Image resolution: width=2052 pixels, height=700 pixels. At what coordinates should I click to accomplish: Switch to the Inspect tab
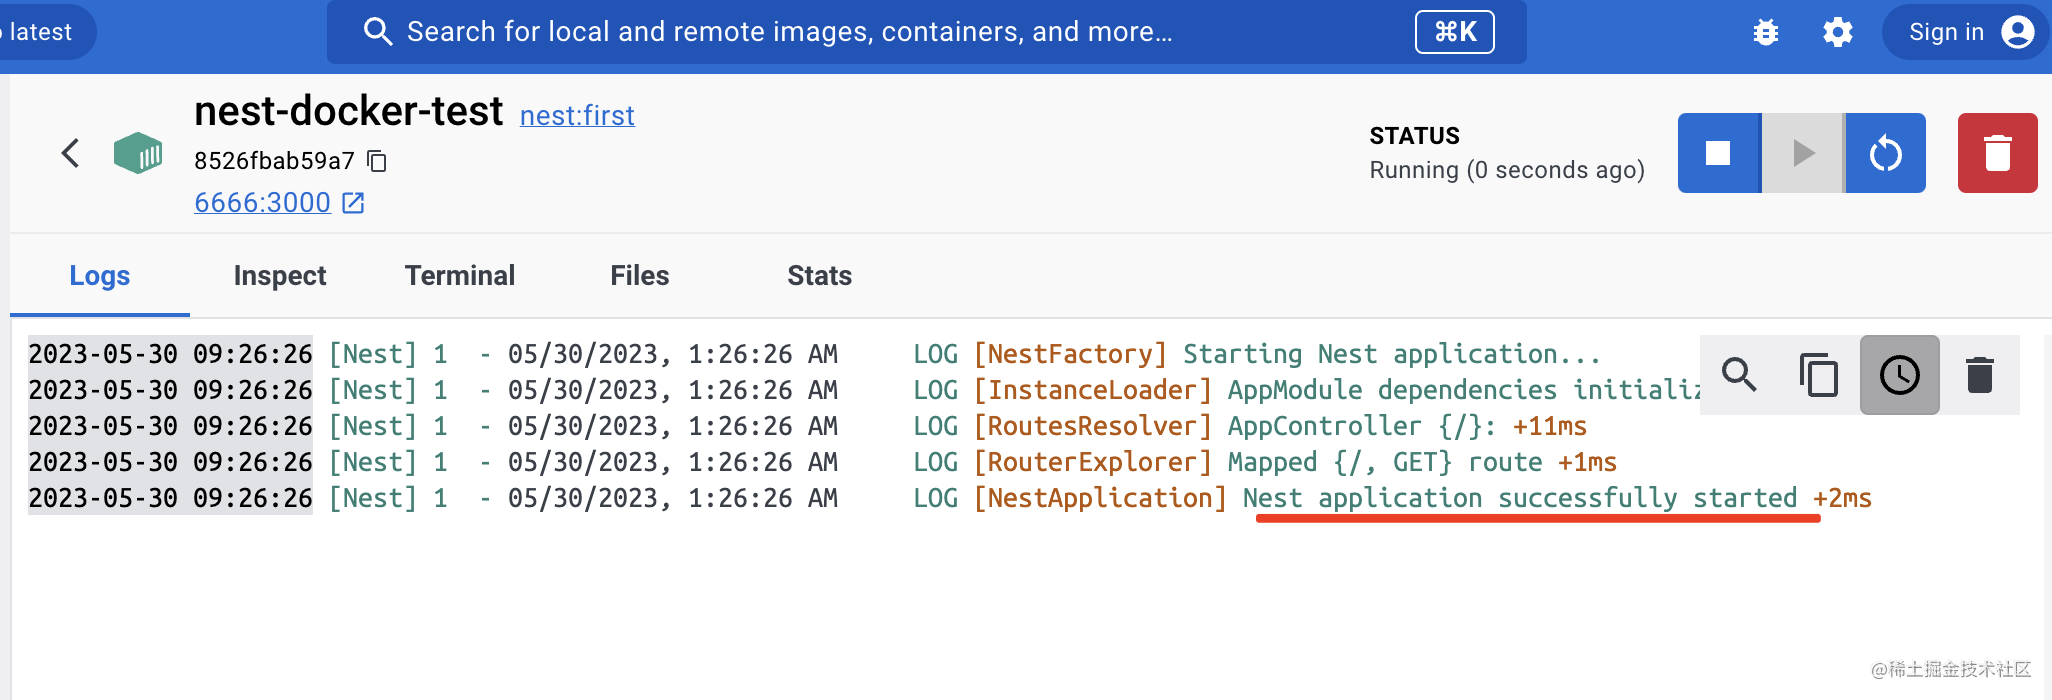click(280, 276)
